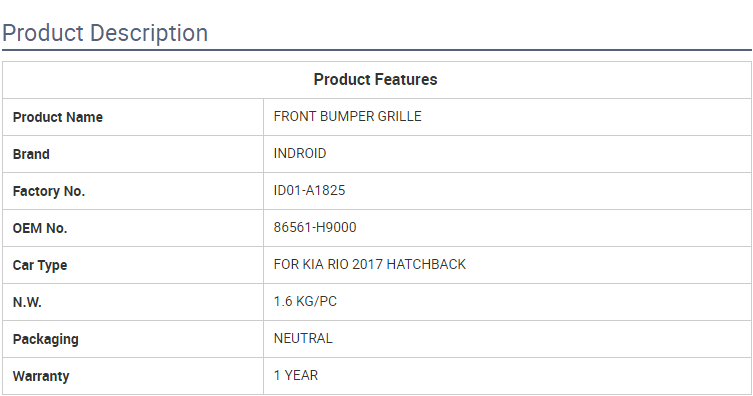
Task: Select the 1 YEAR warranty value
Action: (x=296, y=375)
